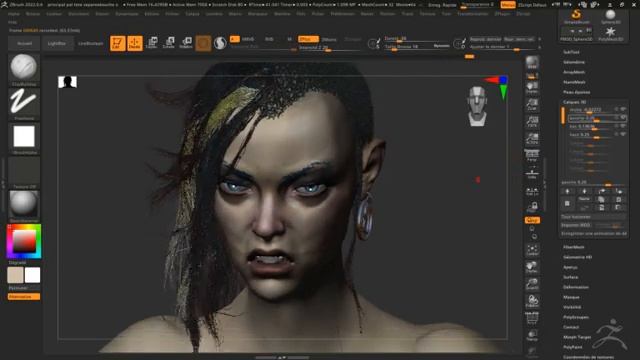Toggle the Zsub button
Image resolution: width=640 pixels, height=360 pixels.
tap(329, 39)
